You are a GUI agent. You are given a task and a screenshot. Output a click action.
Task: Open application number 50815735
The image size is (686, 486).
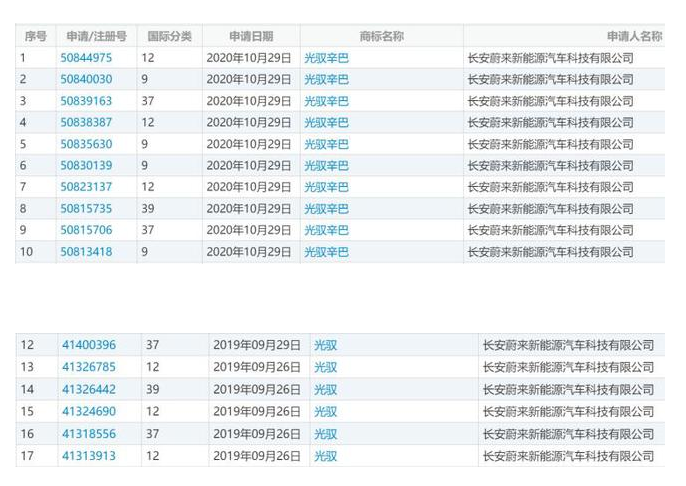pos(86,209)
